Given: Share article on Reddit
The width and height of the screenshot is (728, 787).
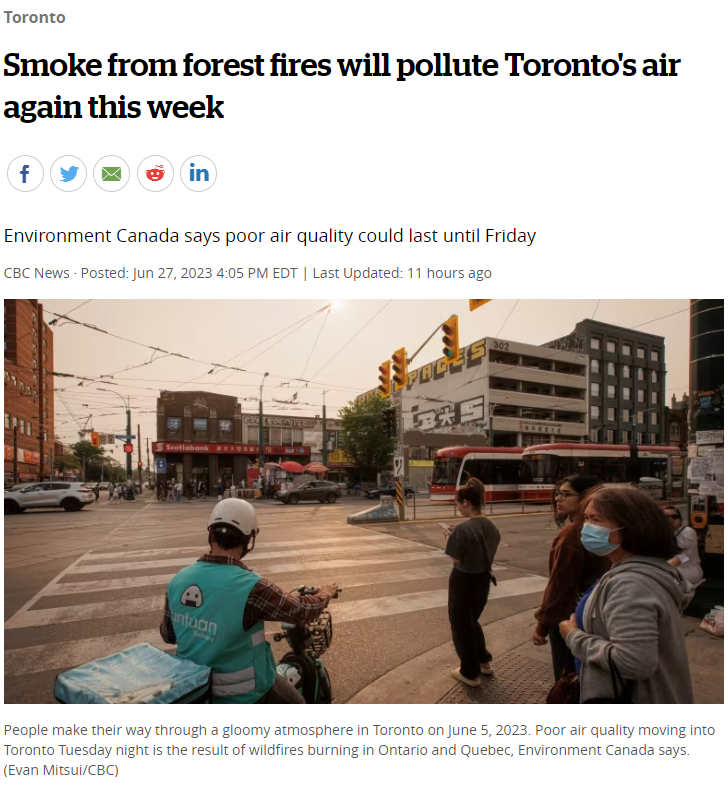Looking at the screenshot, I should 155,174.
